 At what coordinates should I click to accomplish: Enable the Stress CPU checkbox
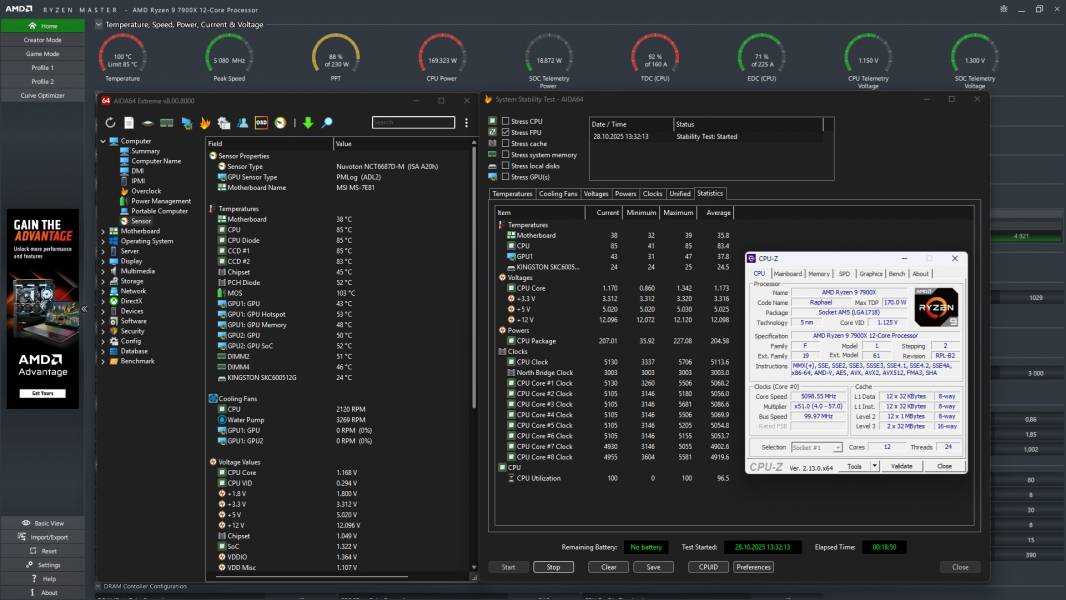(506, 121)
